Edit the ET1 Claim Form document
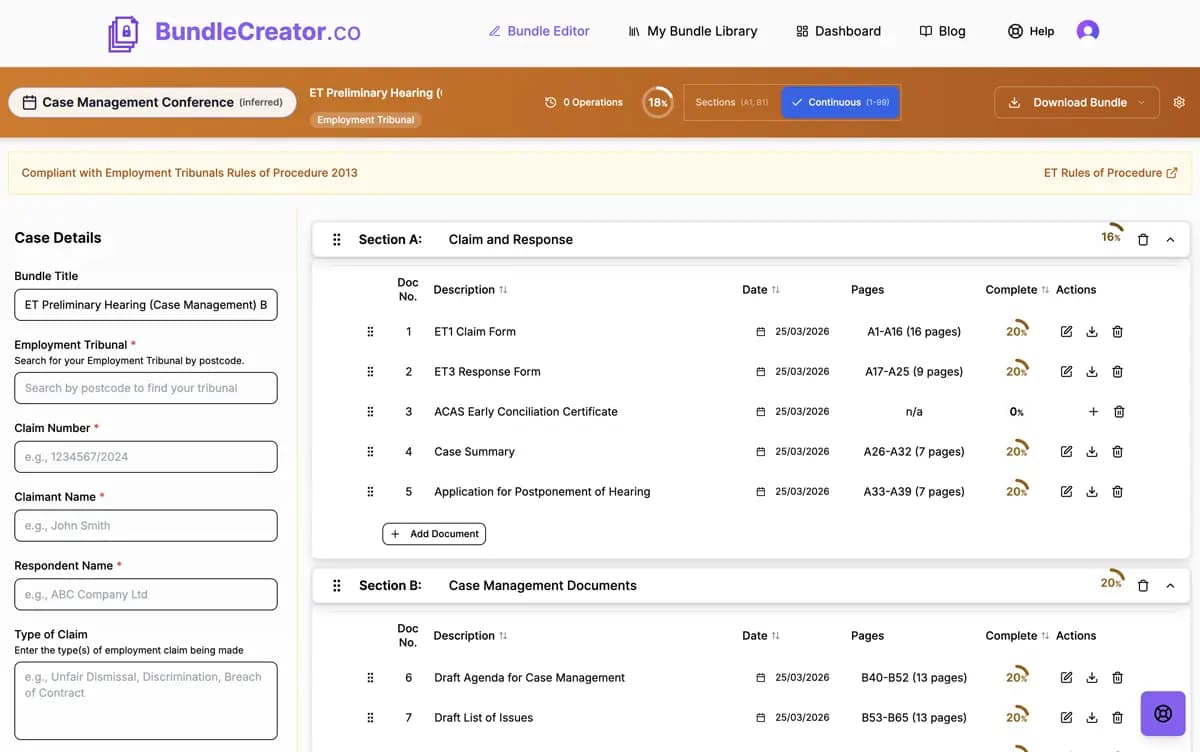This screenshot has height=752, width=1200. (x=1066, y=332)
